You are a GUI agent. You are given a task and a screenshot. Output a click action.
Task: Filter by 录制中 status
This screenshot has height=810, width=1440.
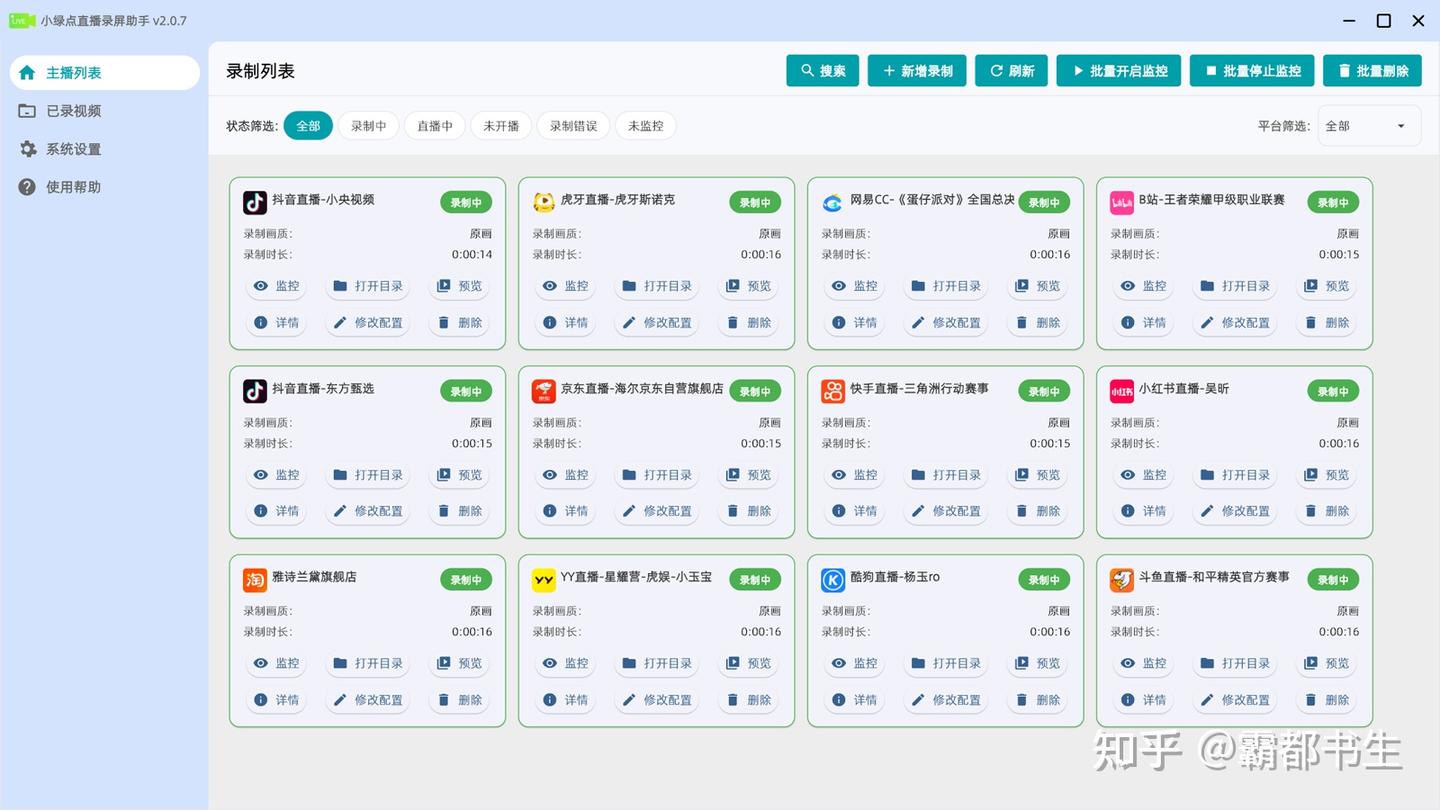[369, 126]
